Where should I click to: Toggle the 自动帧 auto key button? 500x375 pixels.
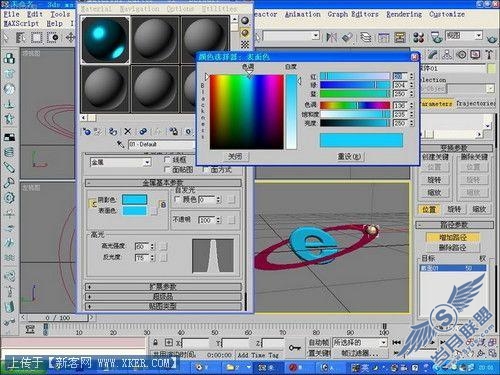tap(318, 342)
